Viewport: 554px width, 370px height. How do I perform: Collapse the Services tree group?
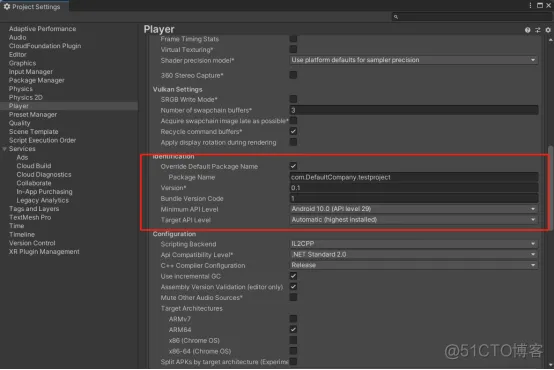coord(4,149)
